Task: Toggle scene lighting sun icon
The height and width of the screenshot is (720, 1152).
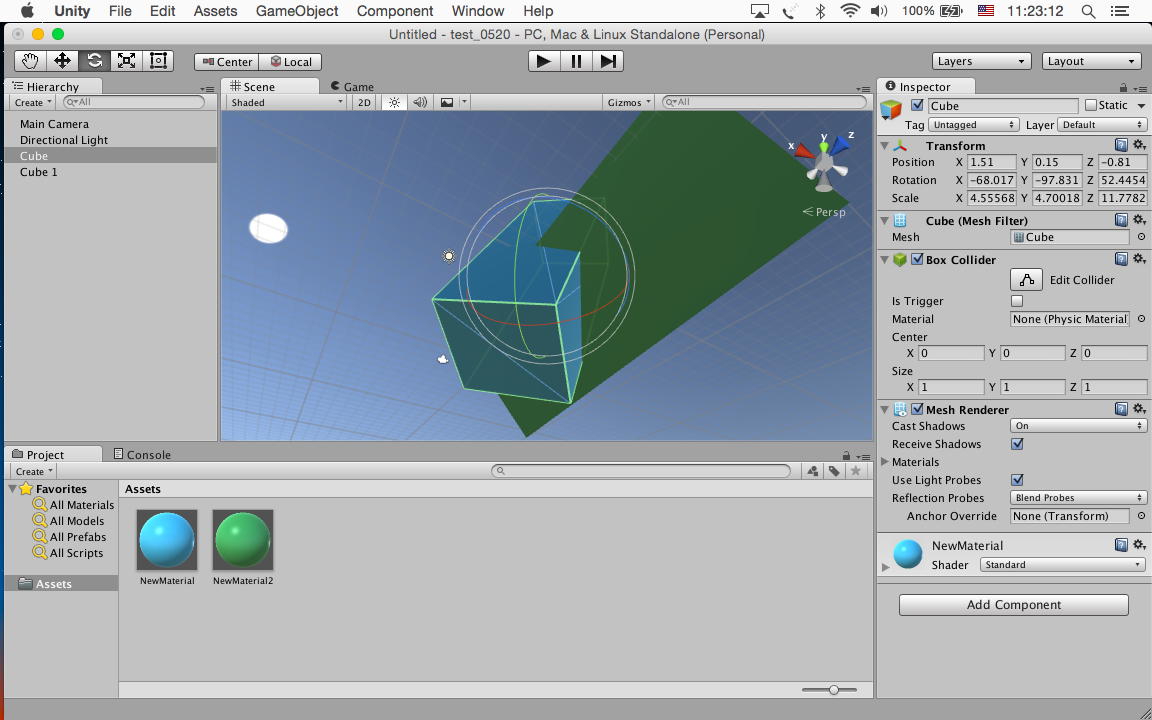Action: [394, 102]
